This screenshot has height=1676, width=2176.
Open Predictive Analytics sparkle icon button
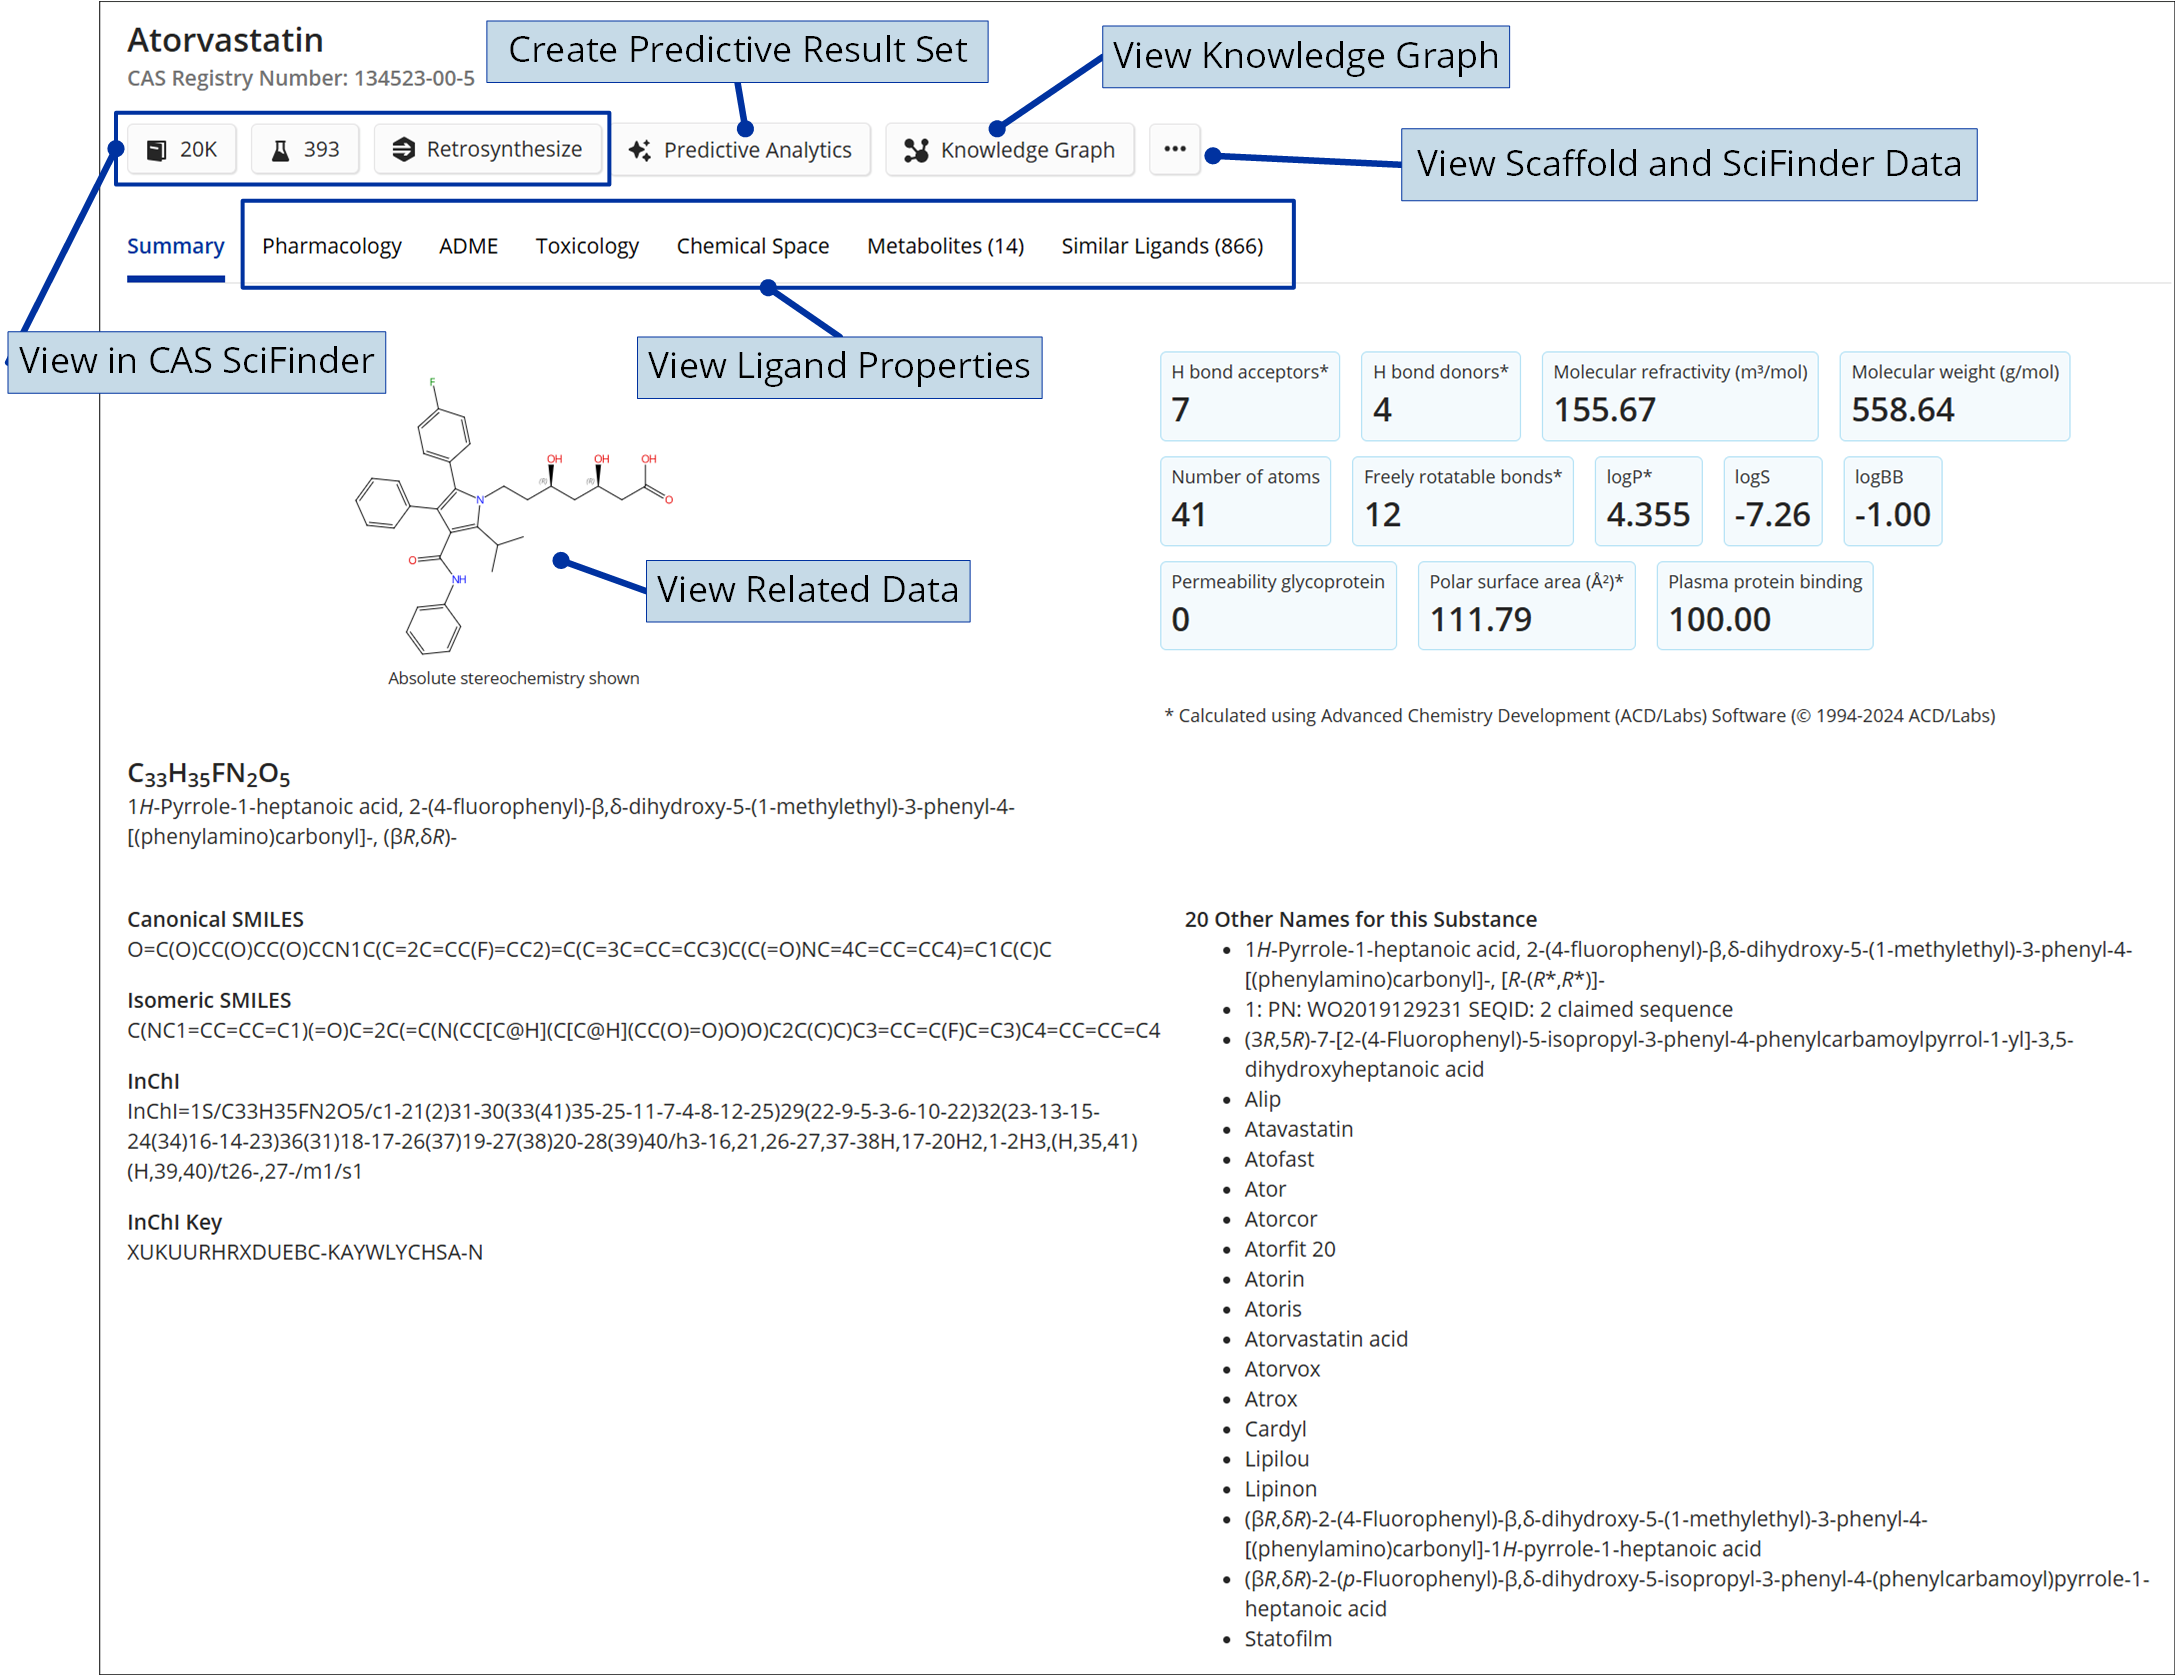pos(740,150)
